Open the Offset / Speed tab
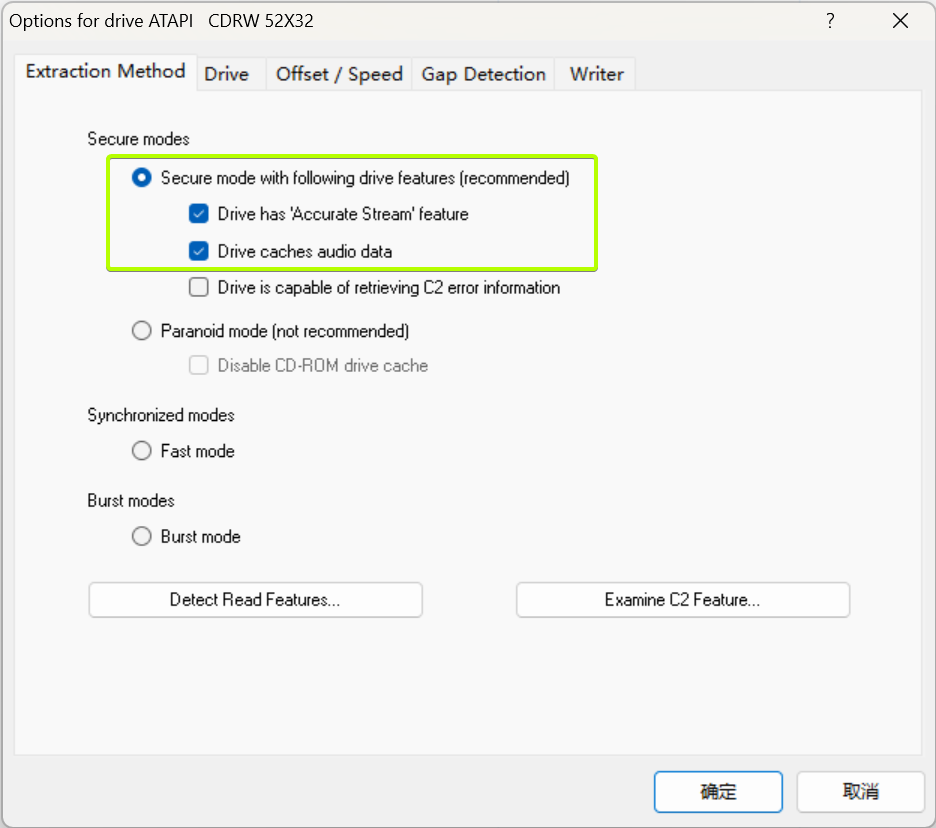The image size is (936, 828). pos(339,74)
